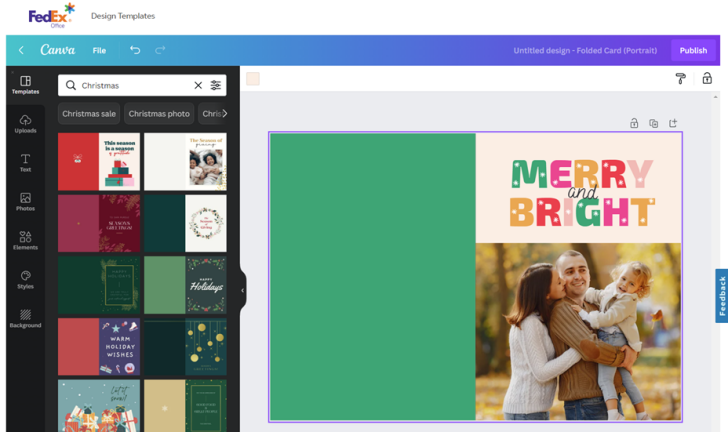Screen dimensions: 728x432
Task: Switch to the Uploads tab
Action: coord(25,124)
